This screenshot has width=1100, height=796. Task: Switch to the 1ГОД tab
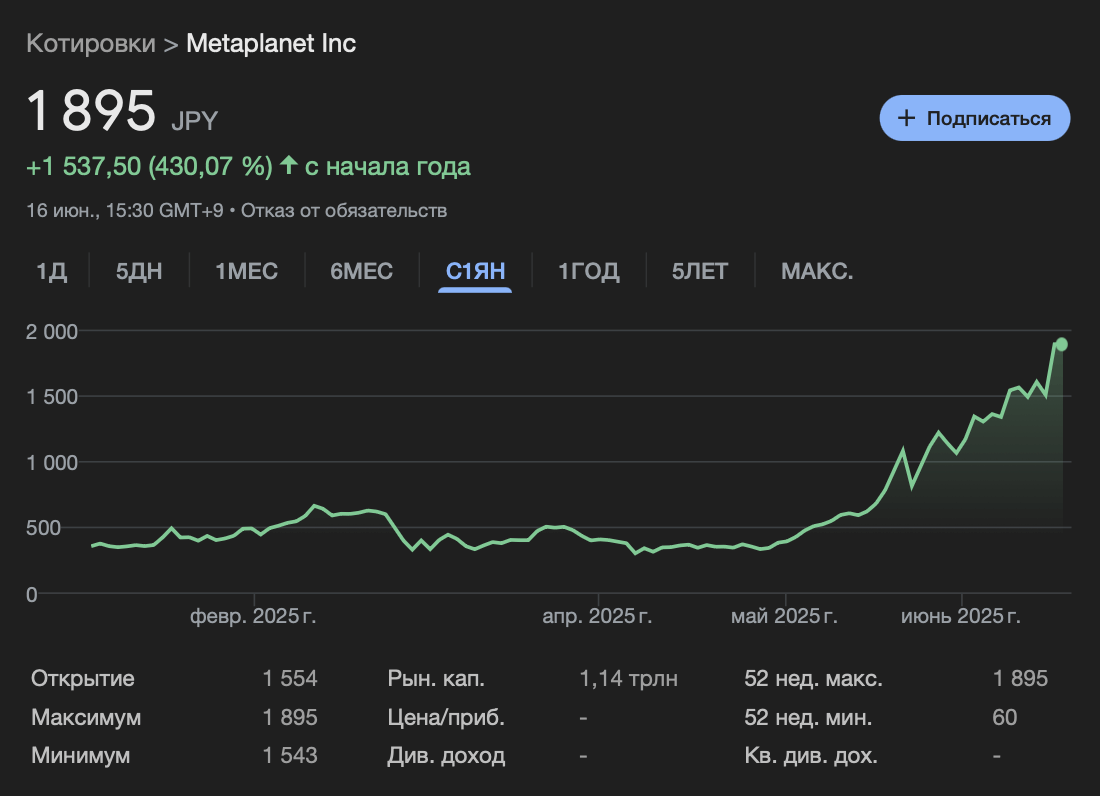point(589,271)
